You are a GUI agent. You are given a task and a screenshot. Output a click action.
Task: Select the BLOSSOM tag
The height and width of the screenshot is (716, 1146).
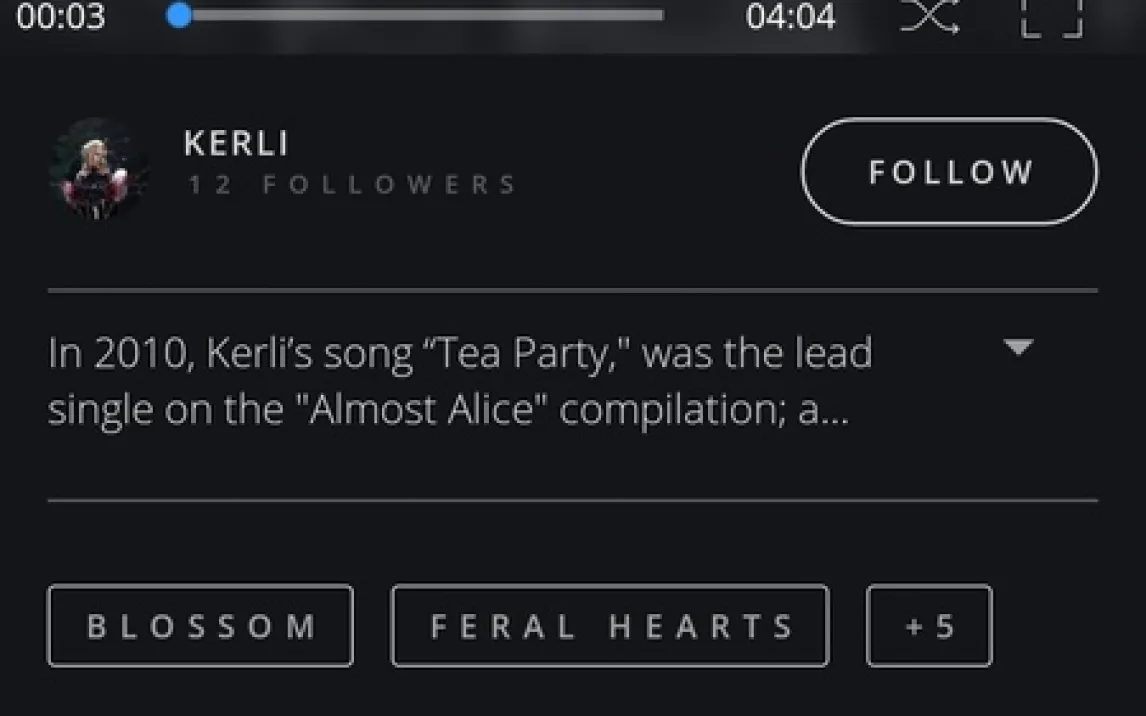[x=200, y=626]
